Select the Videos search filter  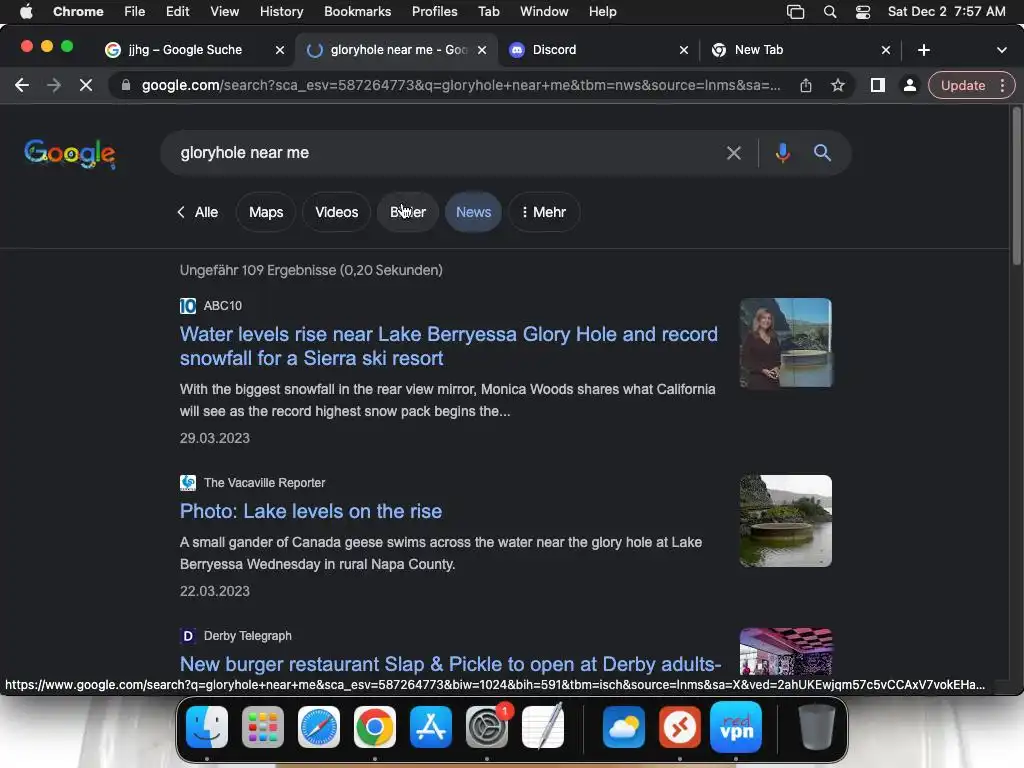(336, 212)
